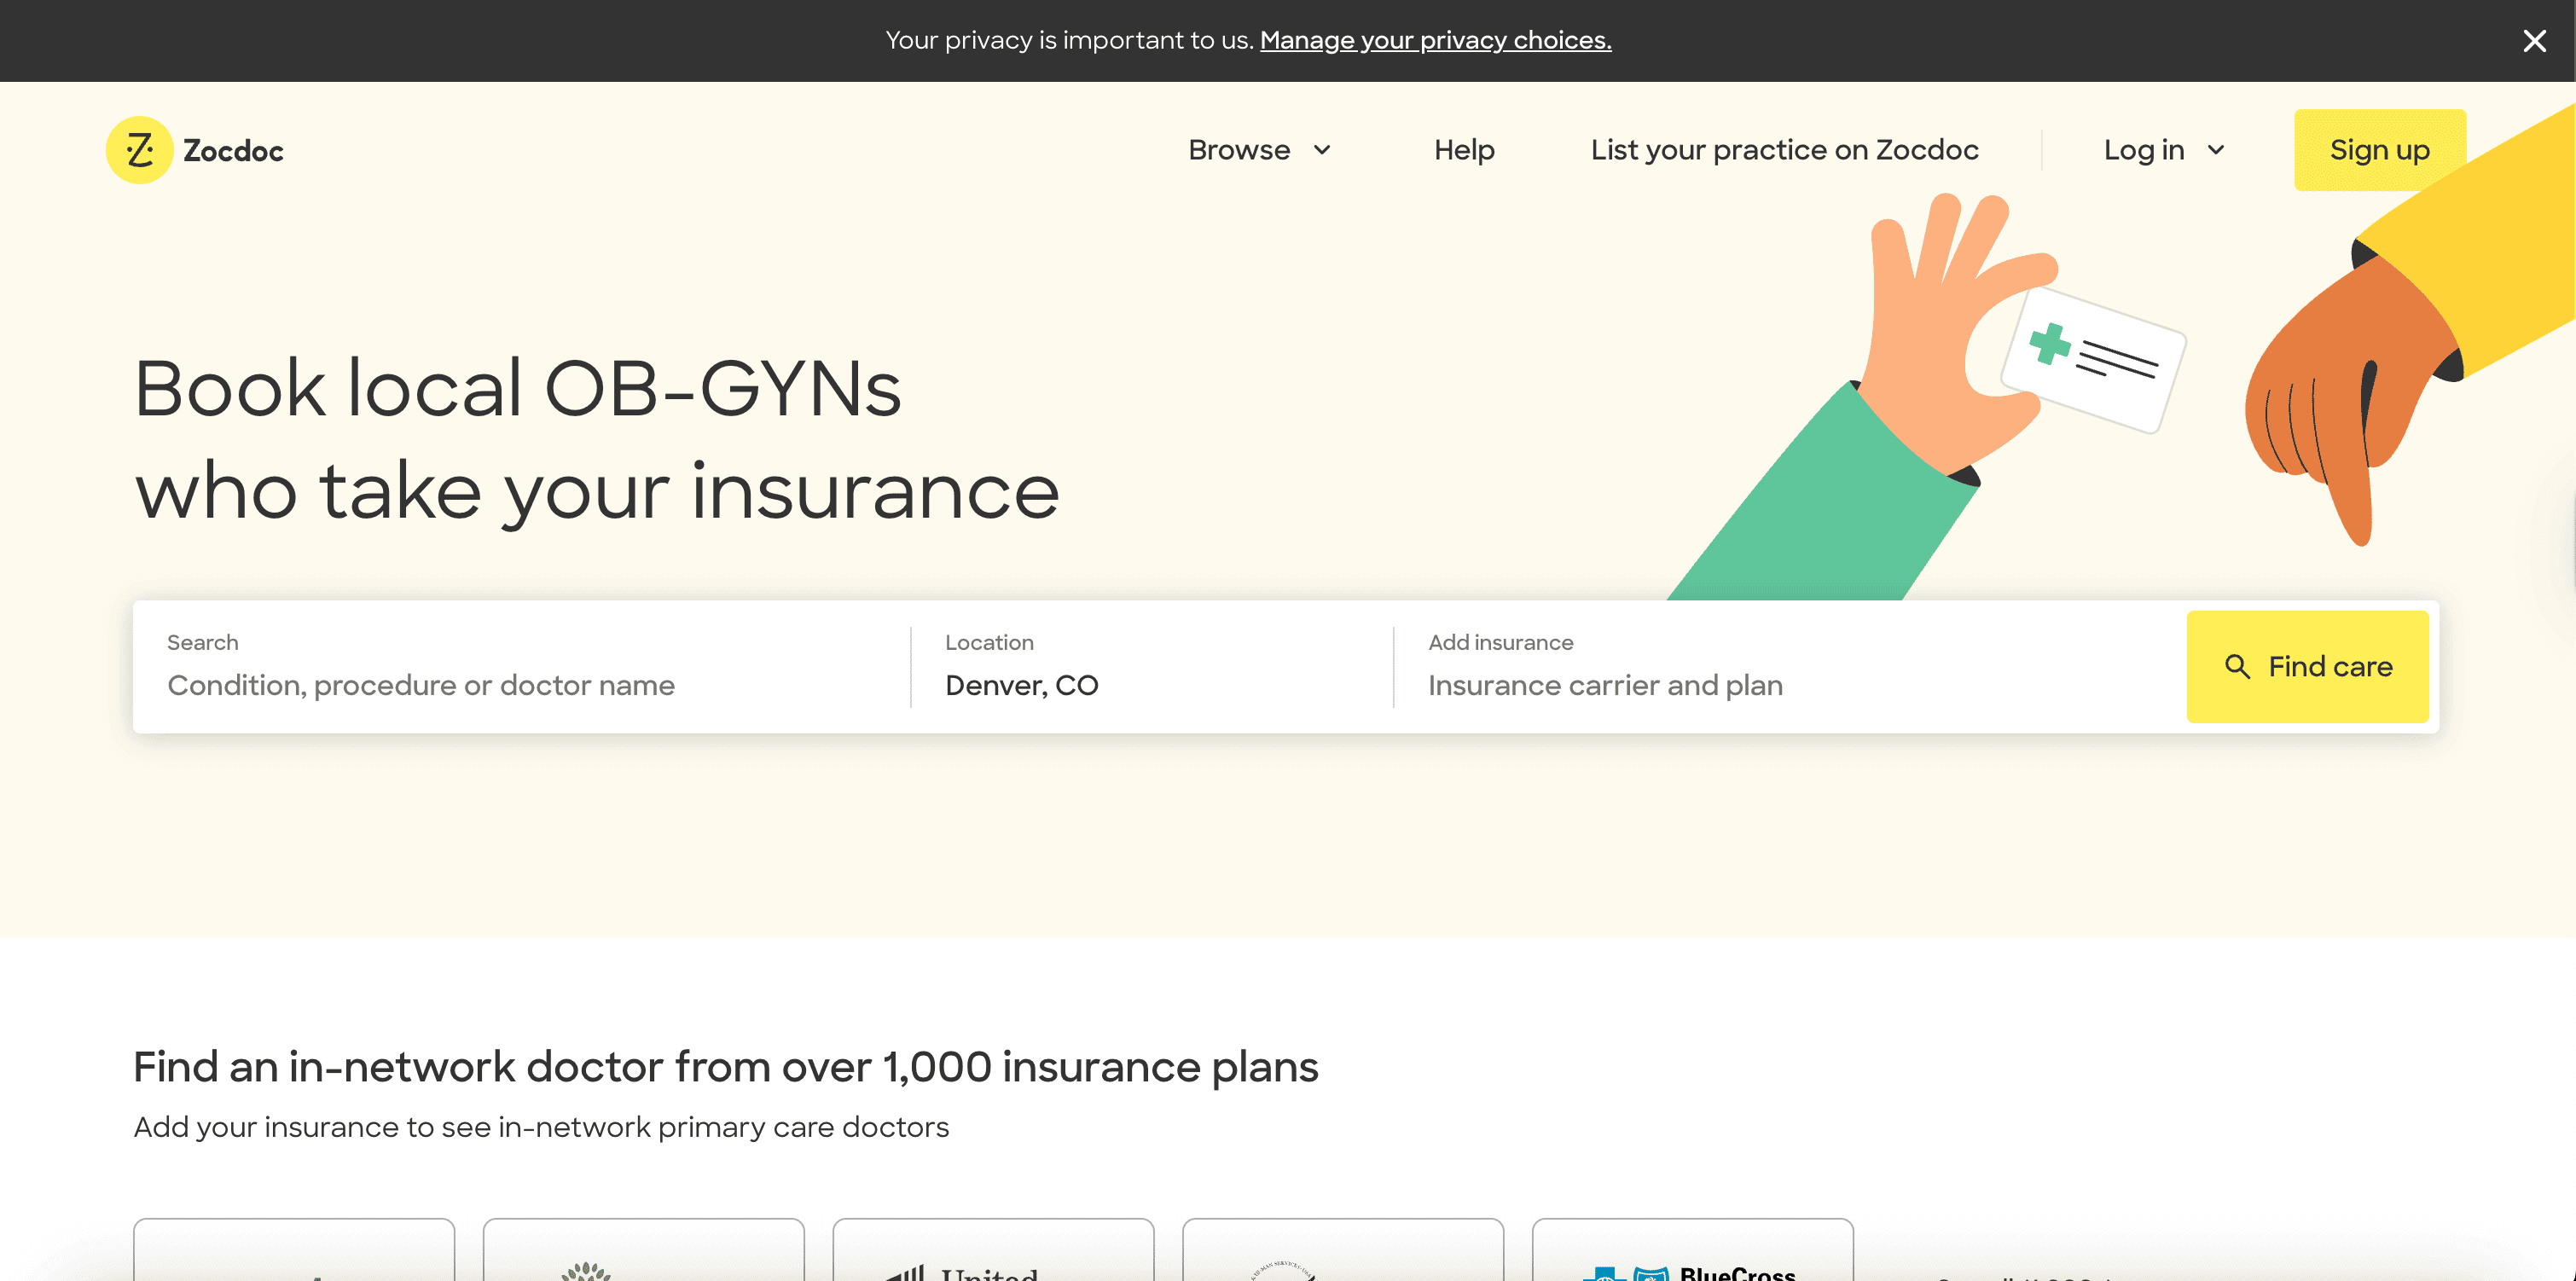Image resolution: width=2576 pixels, height=1281 pixels.
Task: Dismiss the privacy banner with the X
Action: coord(2533,41)
